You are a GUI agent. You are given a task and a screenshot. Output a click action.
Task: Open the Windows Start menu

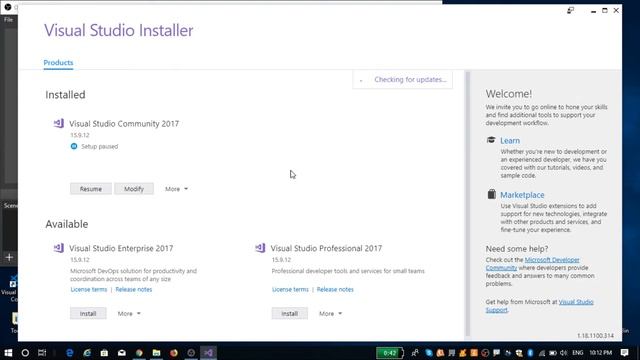(8, 353)
